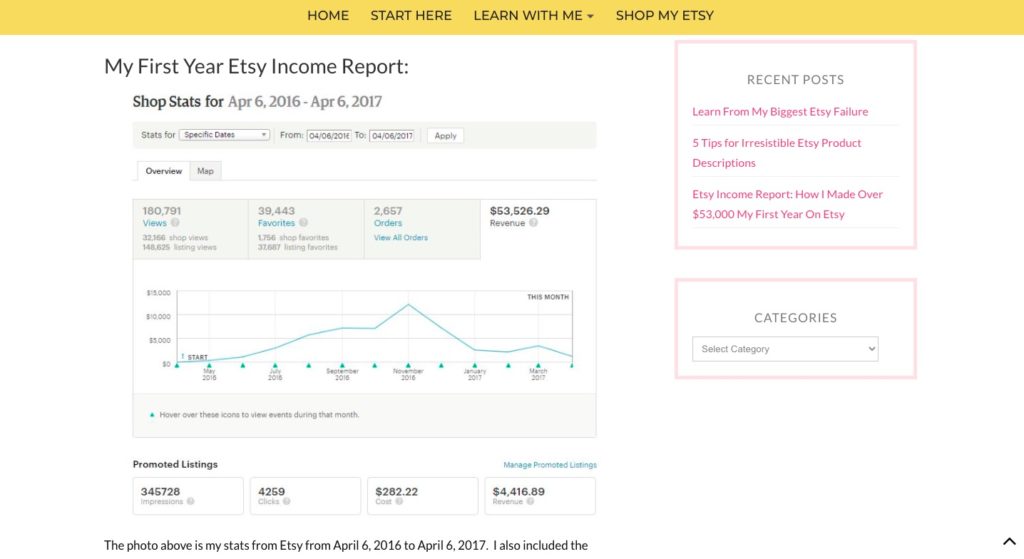
Task: Open the START HERE page
Action: coord(411,16)
